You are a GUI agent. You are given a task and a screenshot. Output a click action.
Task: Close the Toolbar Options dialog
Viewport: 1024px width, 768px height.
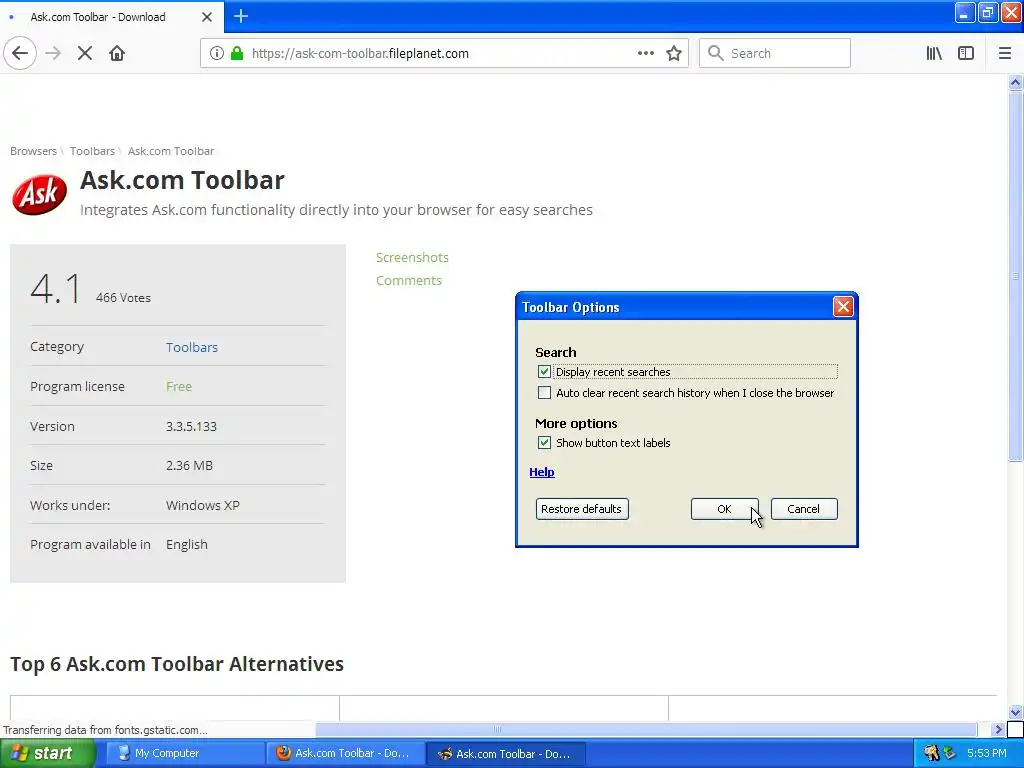tap(842, 307)
